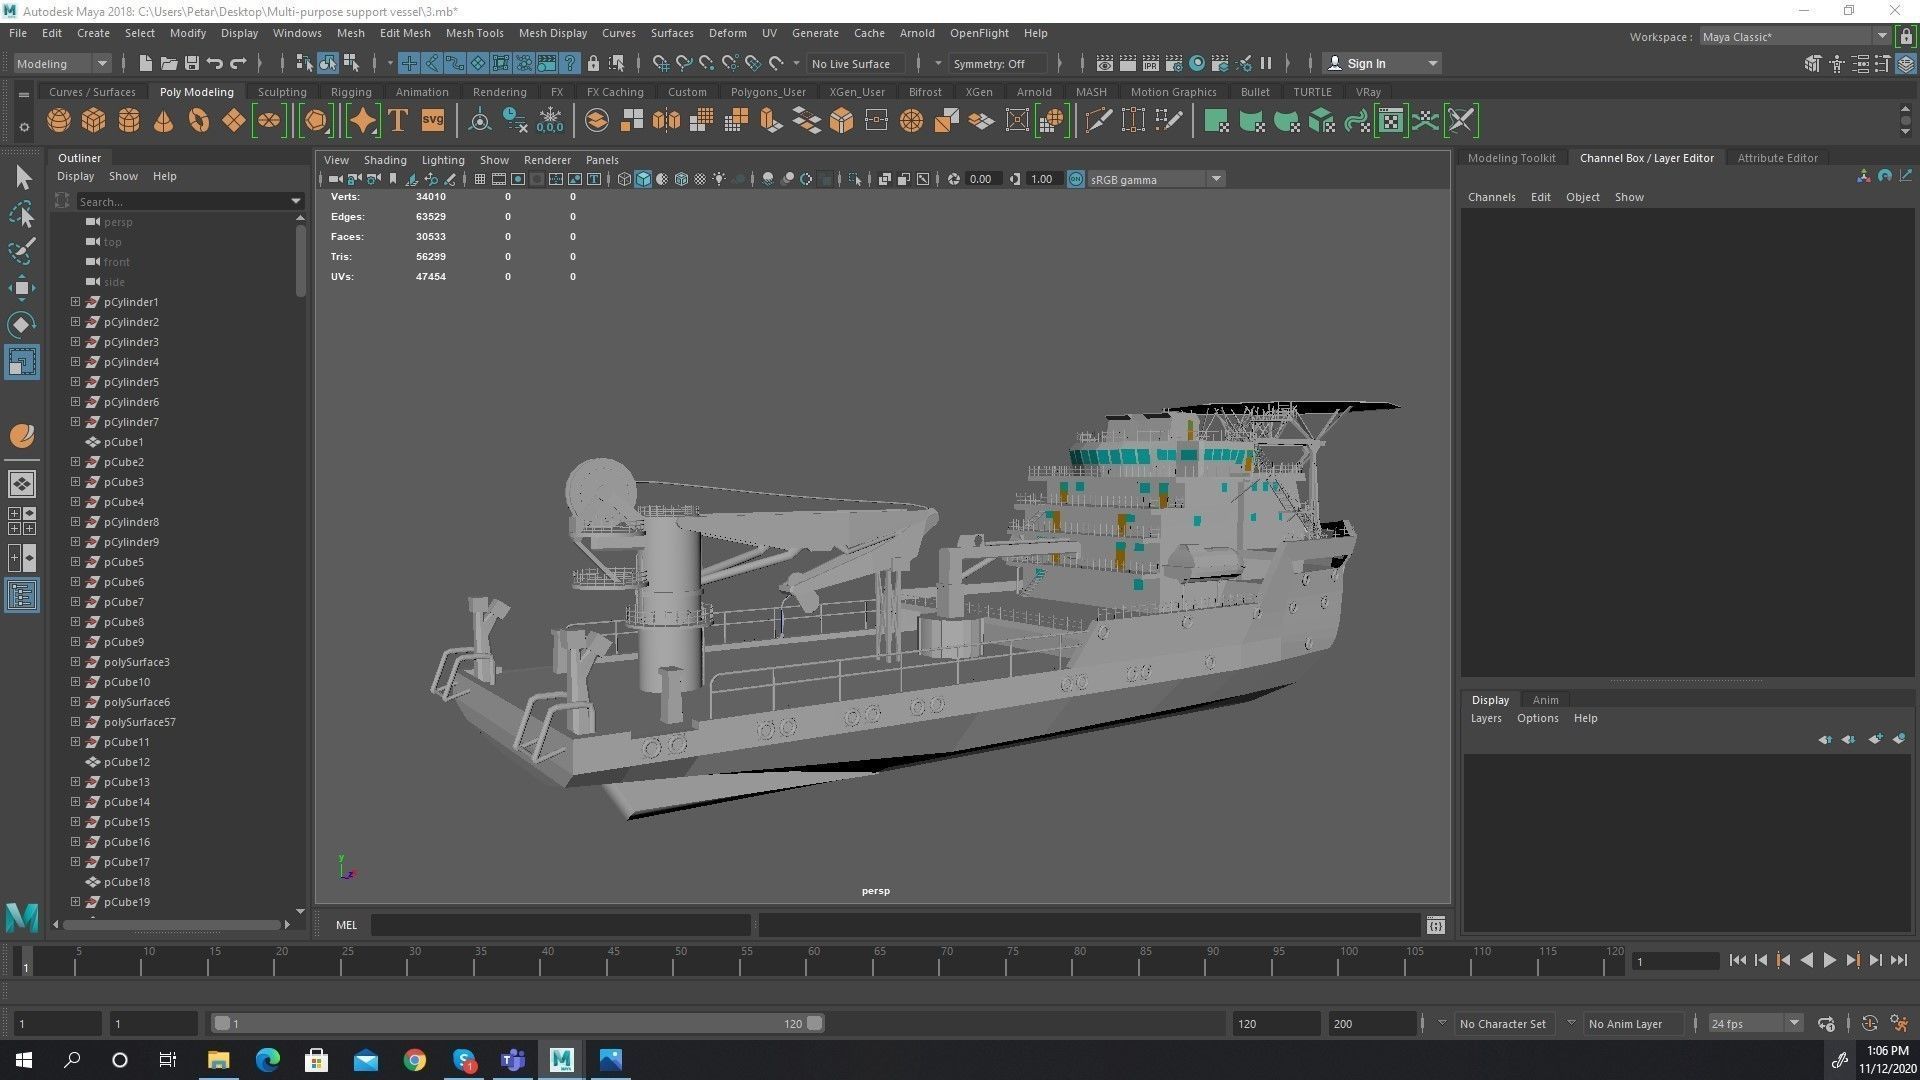
Task: Click the polygon Type text tool icon
Action: pos(398,121)
